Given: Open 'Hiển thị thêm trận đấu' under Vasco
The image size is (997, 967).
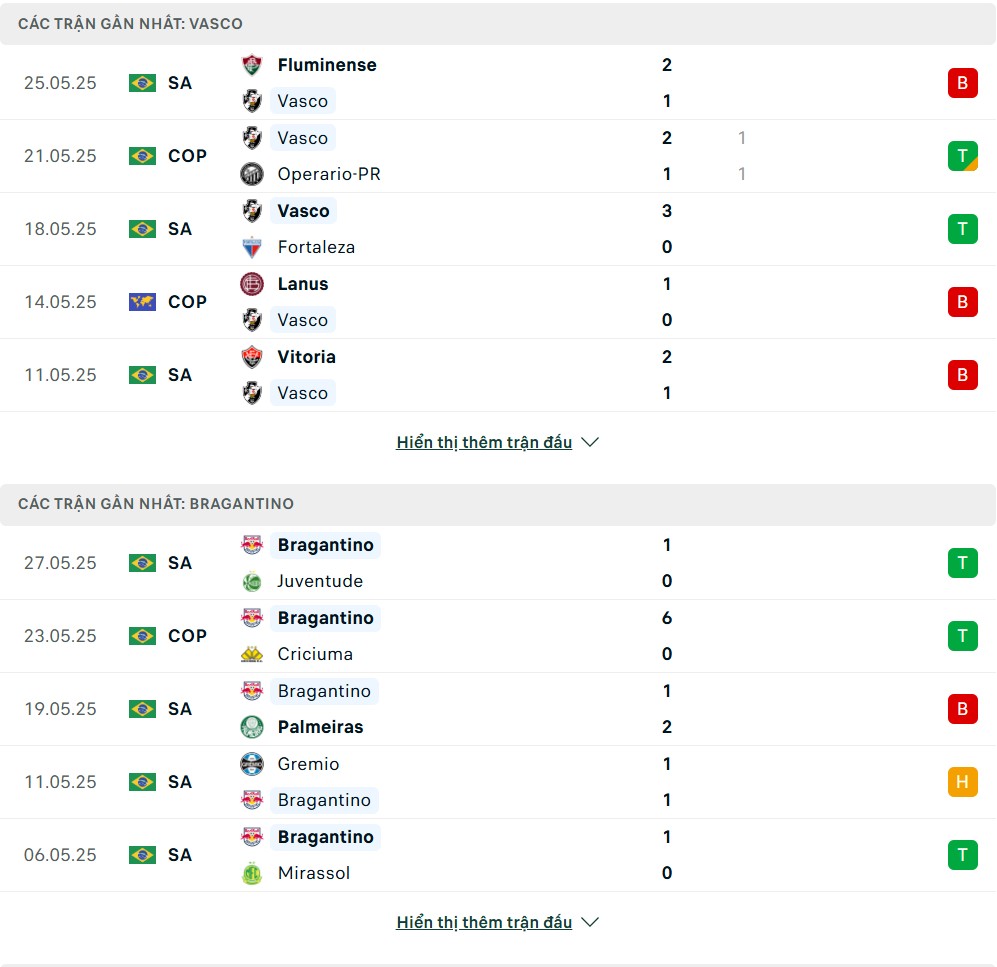Looking at the screenshot, I should 484,442.
